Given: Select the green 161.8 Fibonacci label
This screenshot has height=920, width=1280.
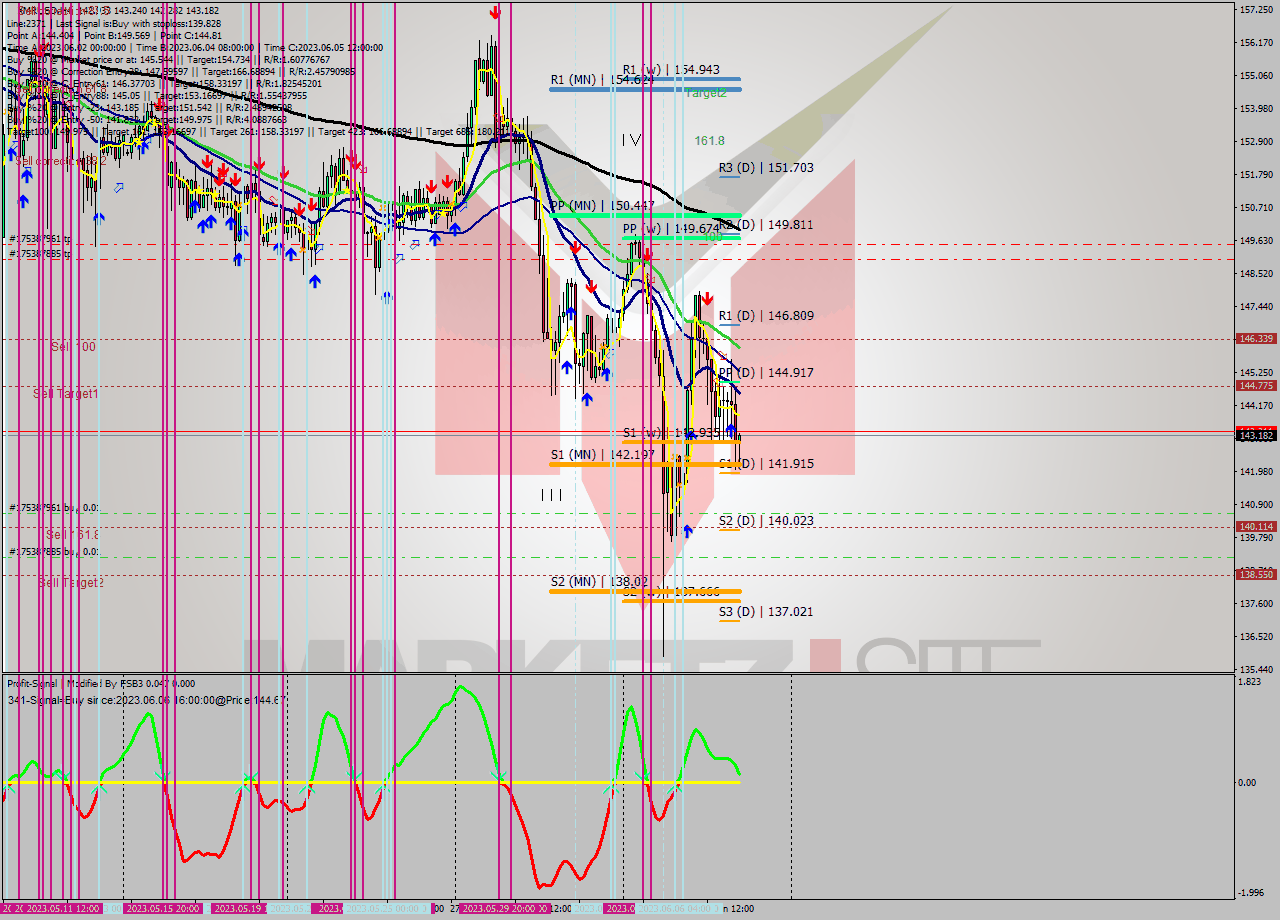Looking at the screenshot, I should click(708, 141).
